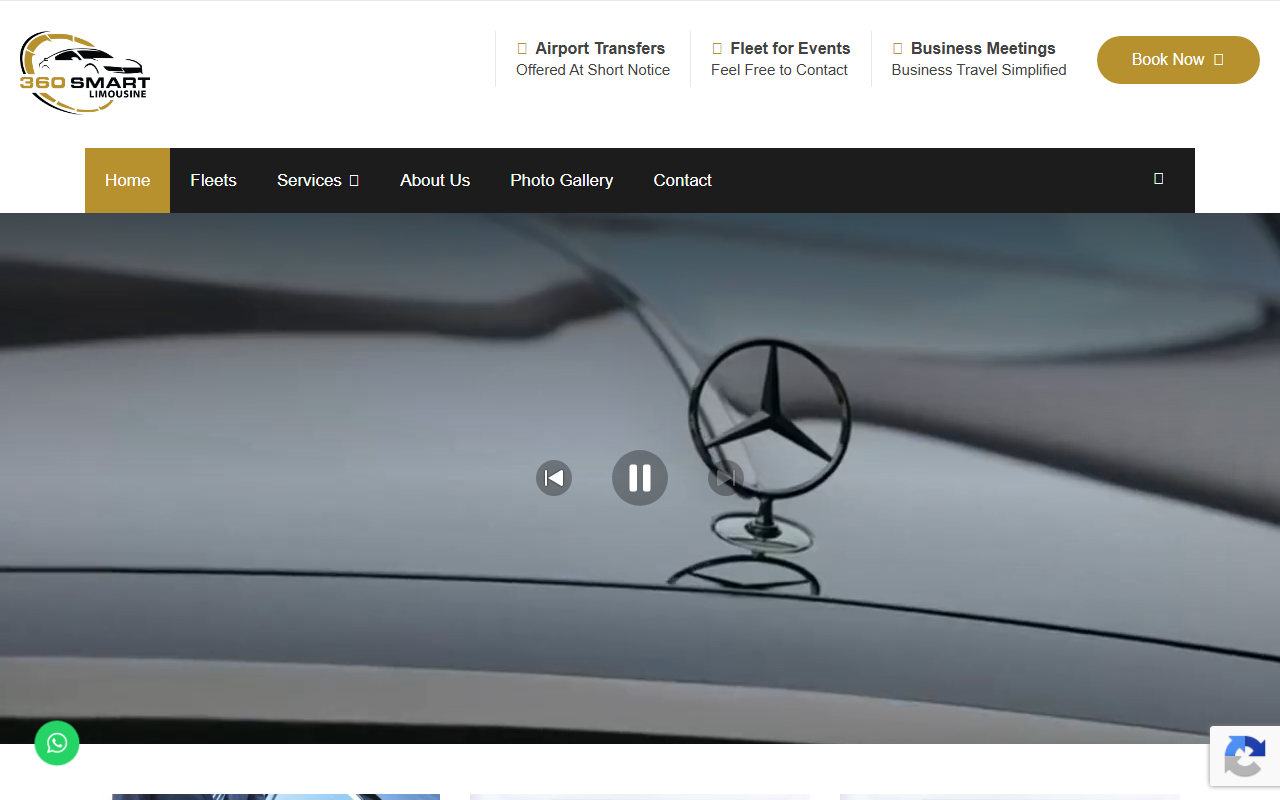The width and height of the screenshot is (1280, 800).
Task: Click the icon beside Airport Transfers
Action: 522,48
